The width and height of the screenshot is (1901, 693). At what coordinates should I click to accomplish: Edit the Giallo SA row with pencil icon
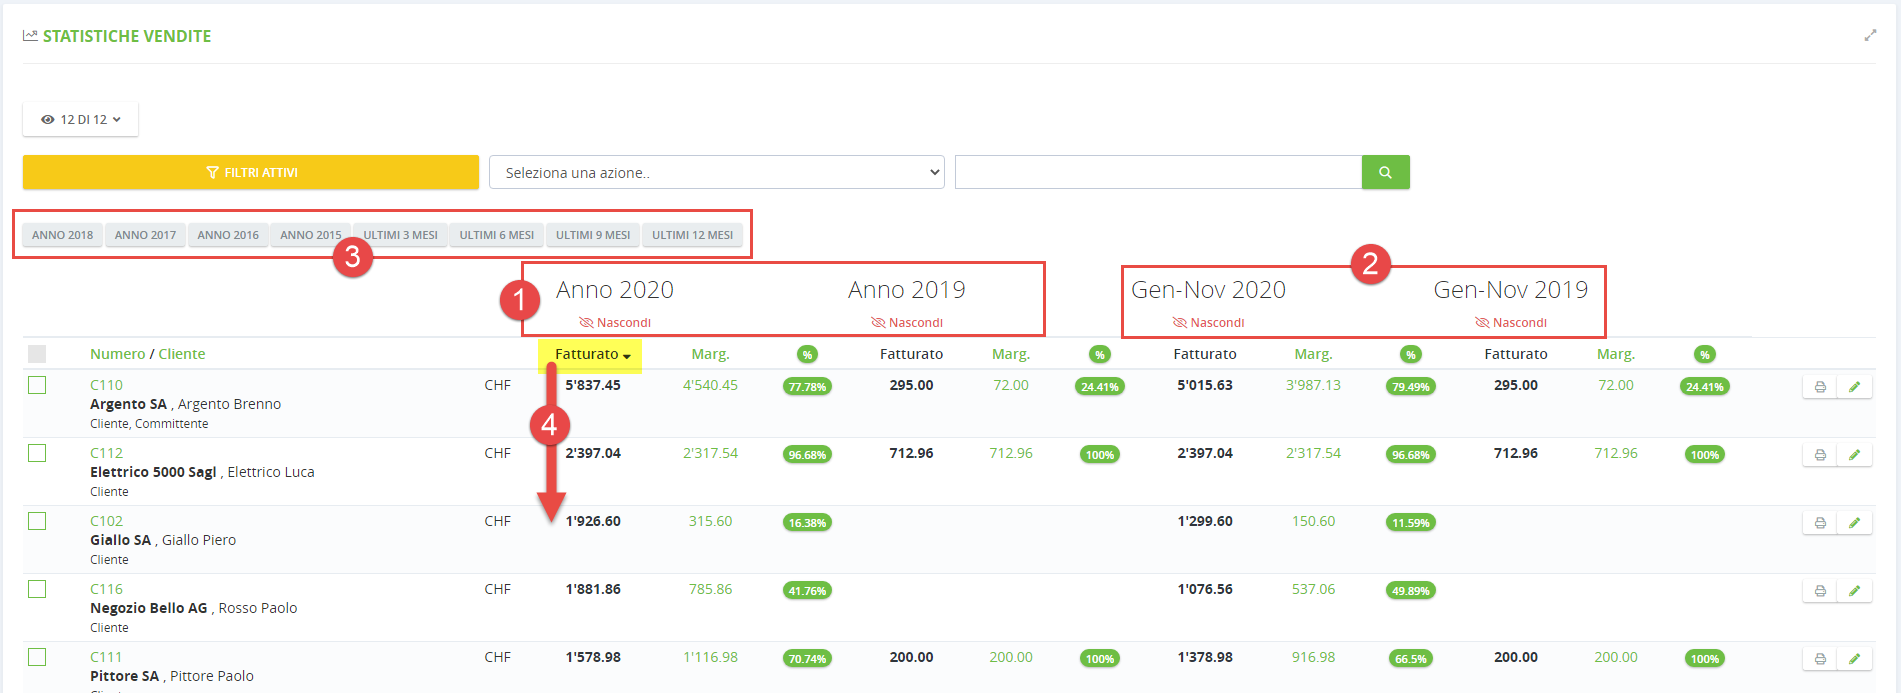pos(1854,523)
